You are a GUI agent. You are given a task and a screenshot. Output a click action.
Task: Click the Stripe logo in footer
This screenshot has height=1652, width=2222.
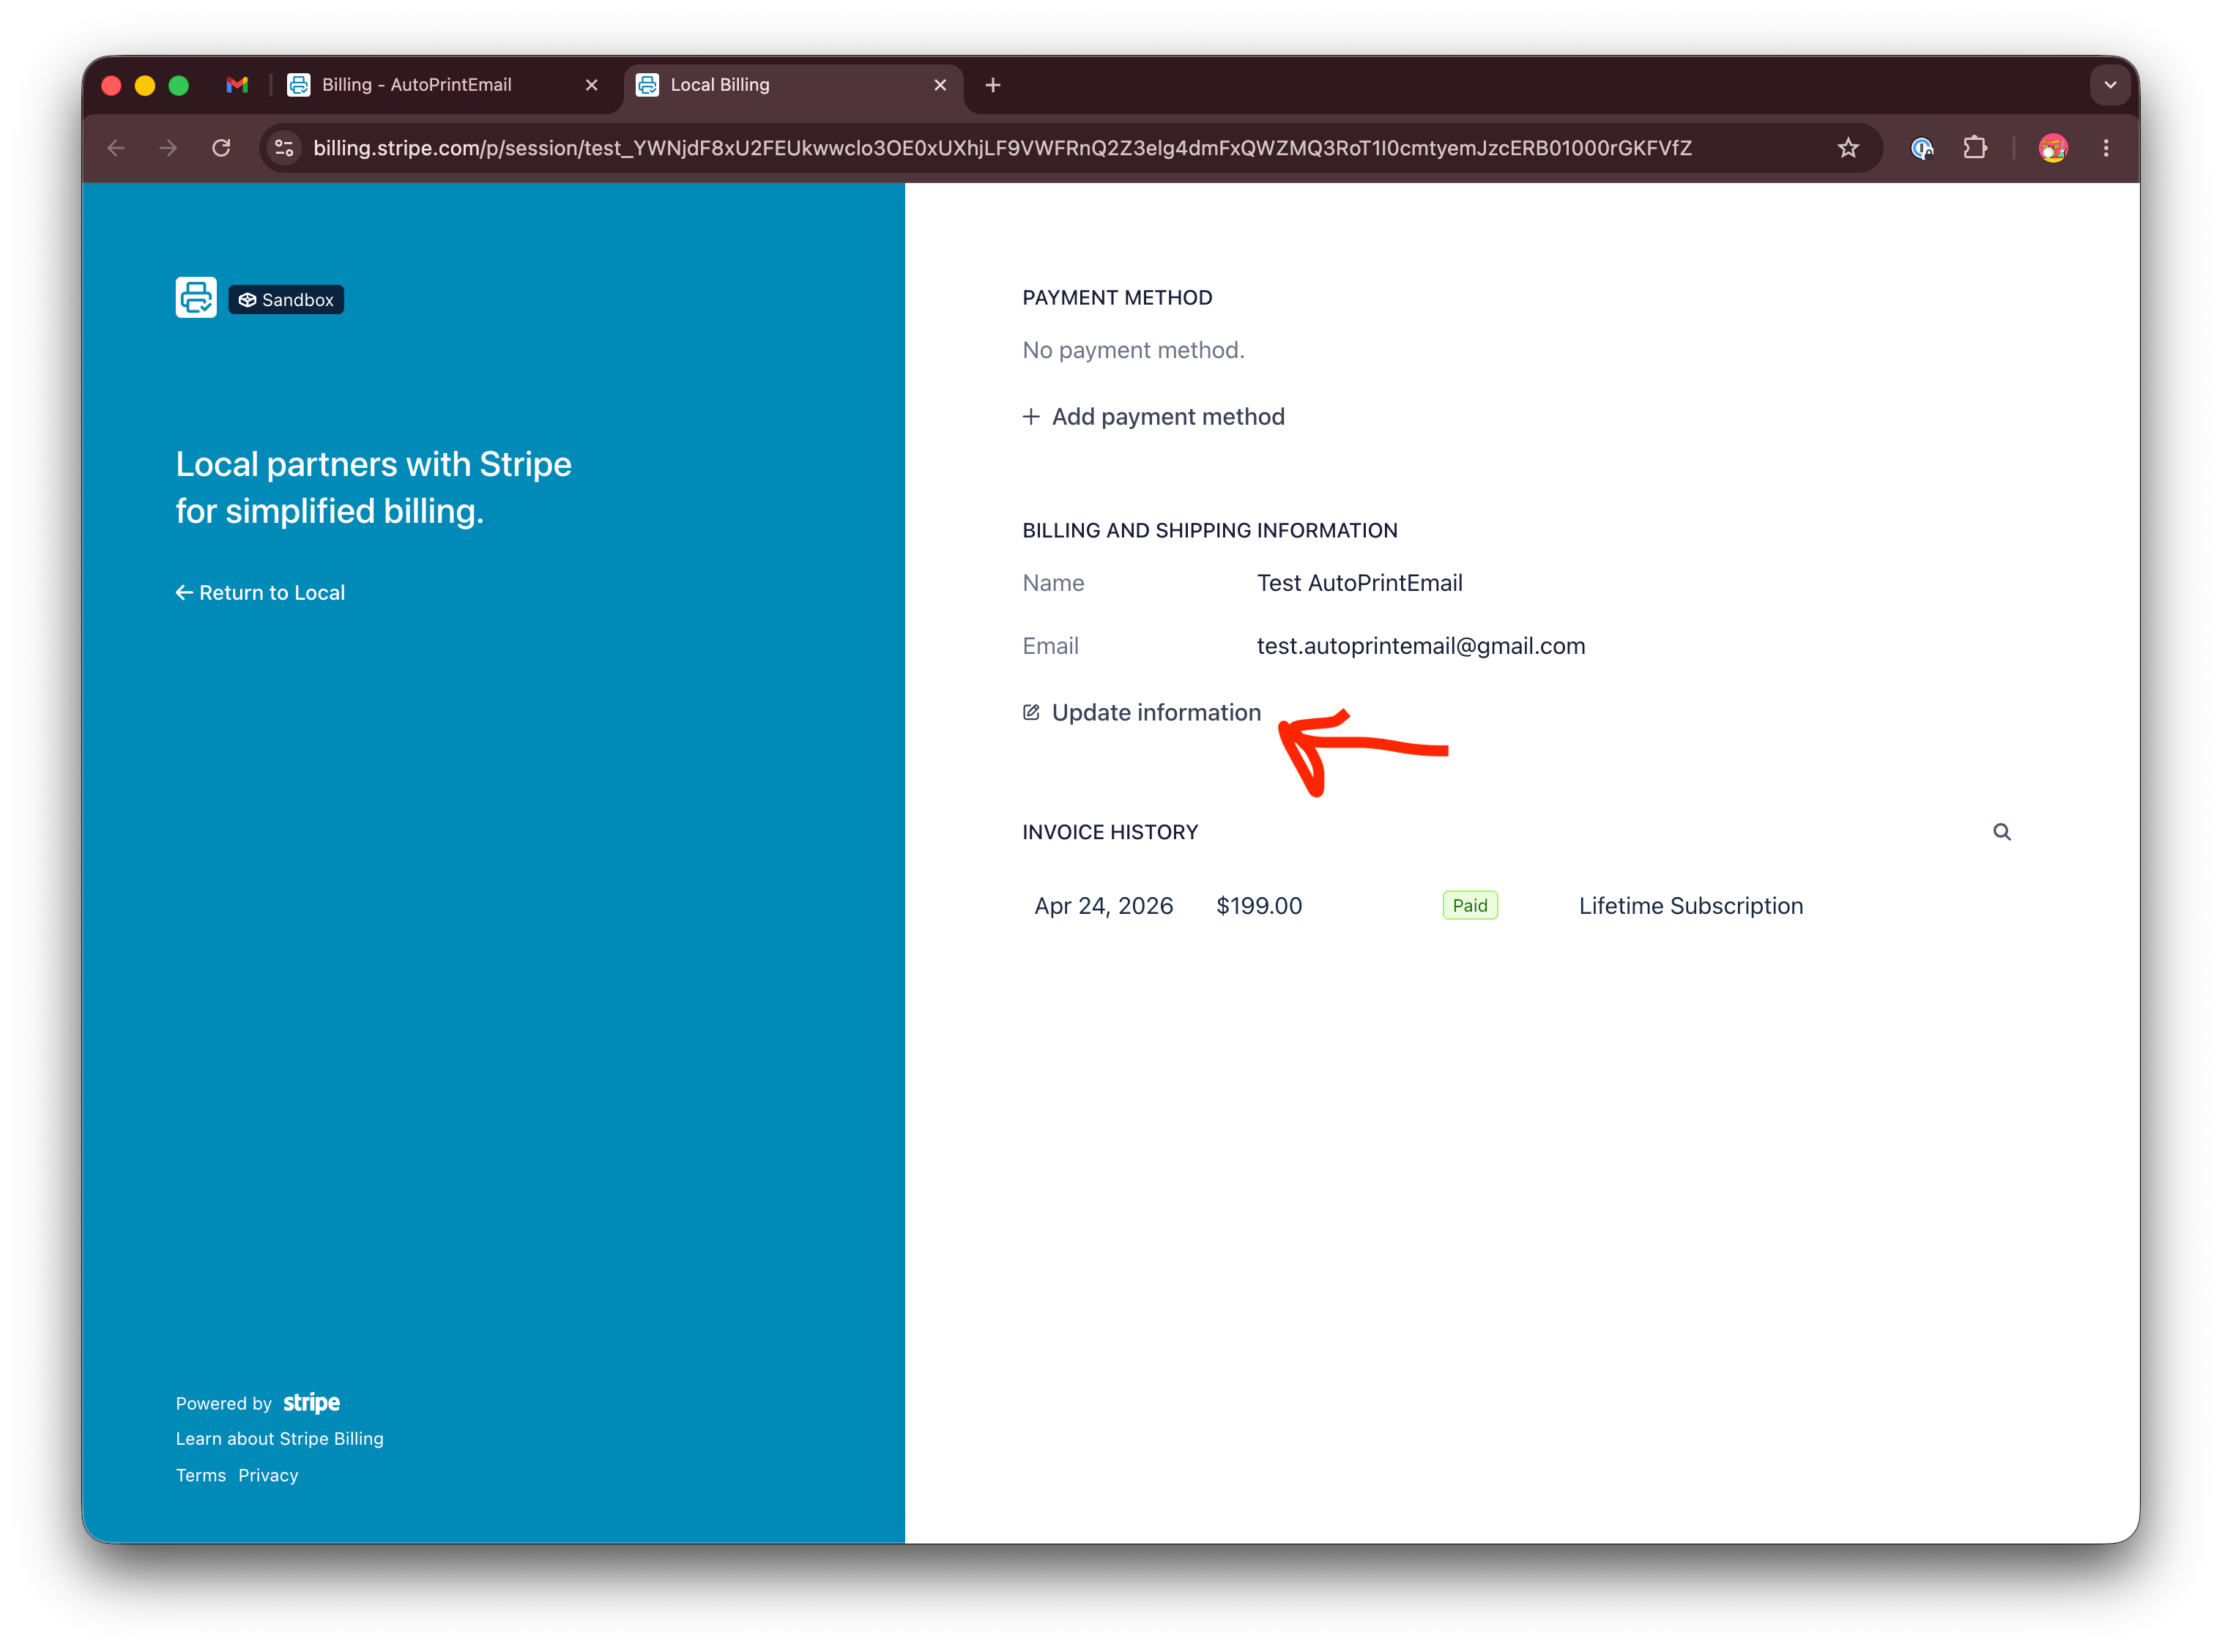[x=311, y=1402]
